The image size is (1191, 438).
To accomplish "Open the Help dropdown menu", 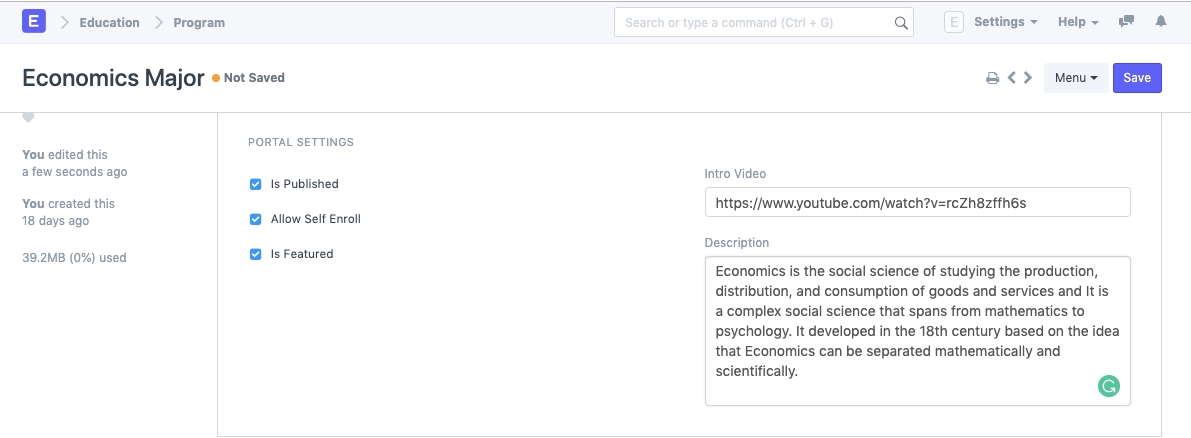I will pyautogui.click(x=1078, y=22).
